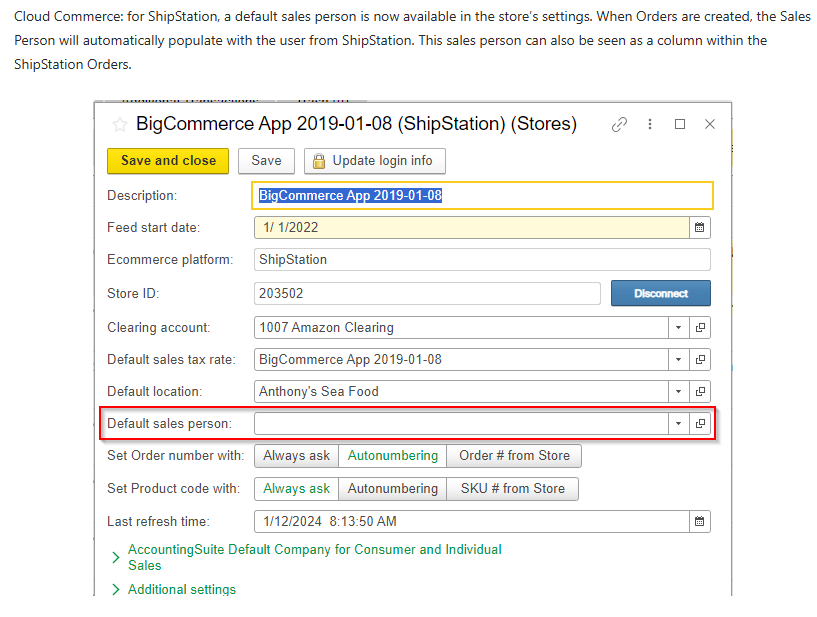The image size is (817, 617).
Task: Maximize the BigCommerce App store window
Action: 680,124
